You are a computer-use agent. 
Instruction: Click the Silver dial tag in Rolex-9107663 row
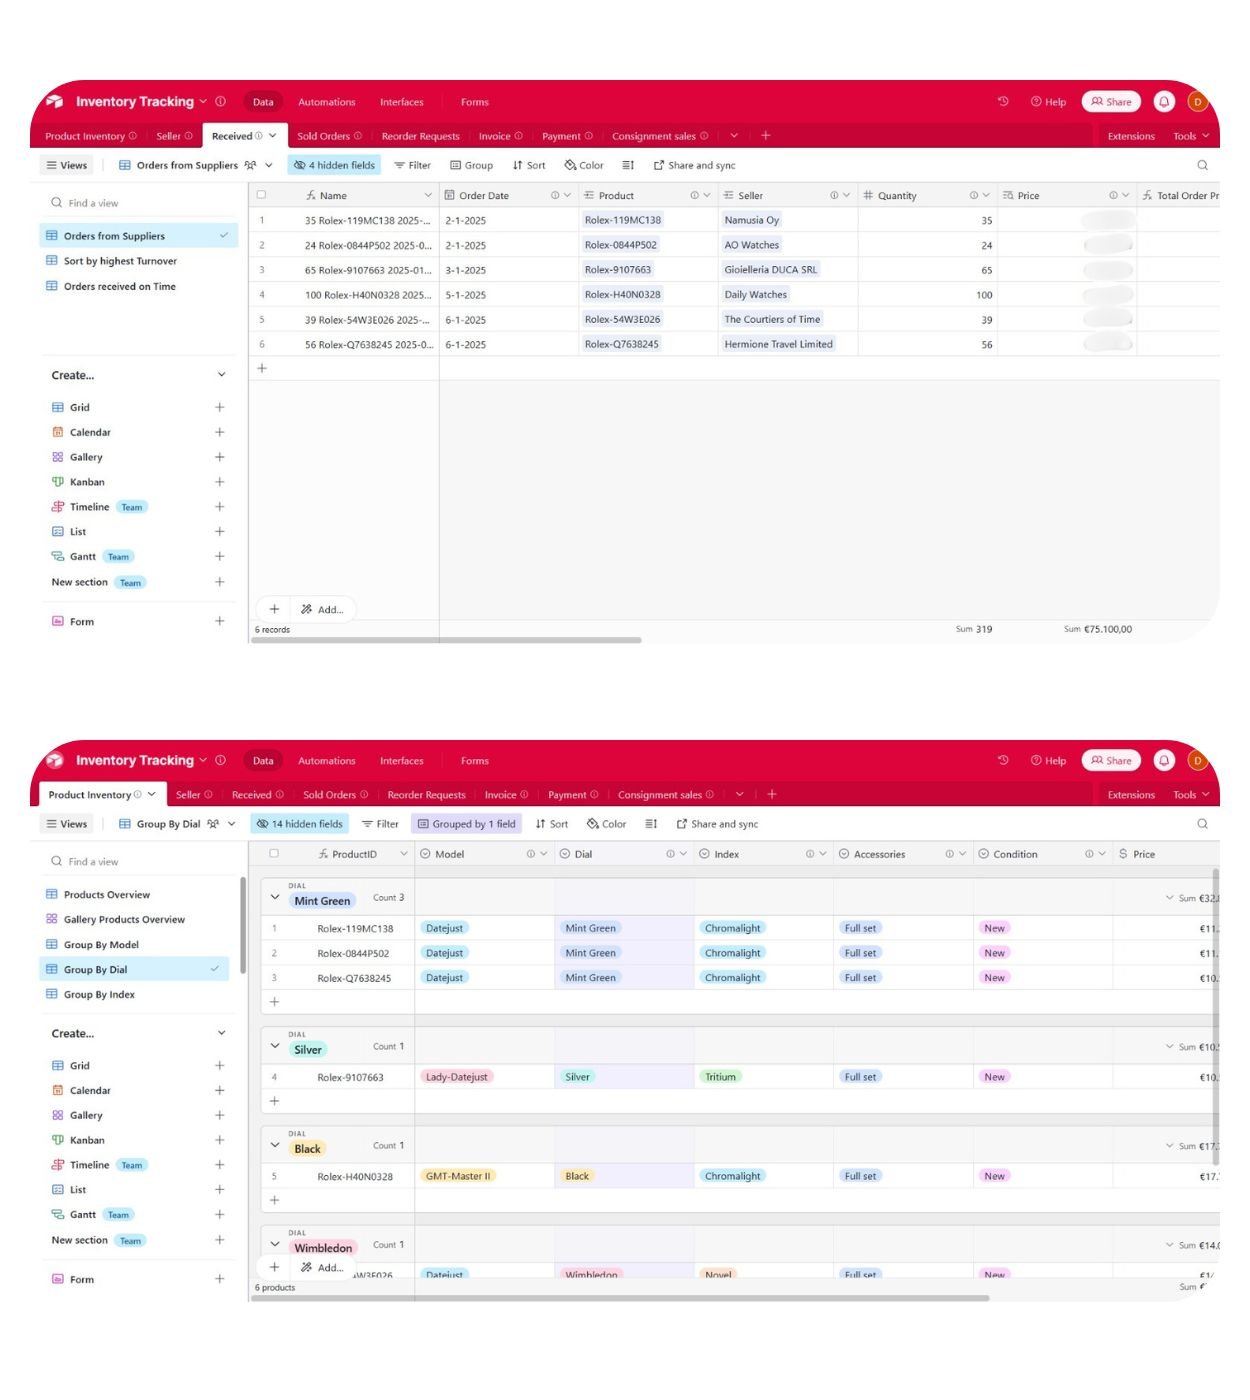tap(577, 1077)
